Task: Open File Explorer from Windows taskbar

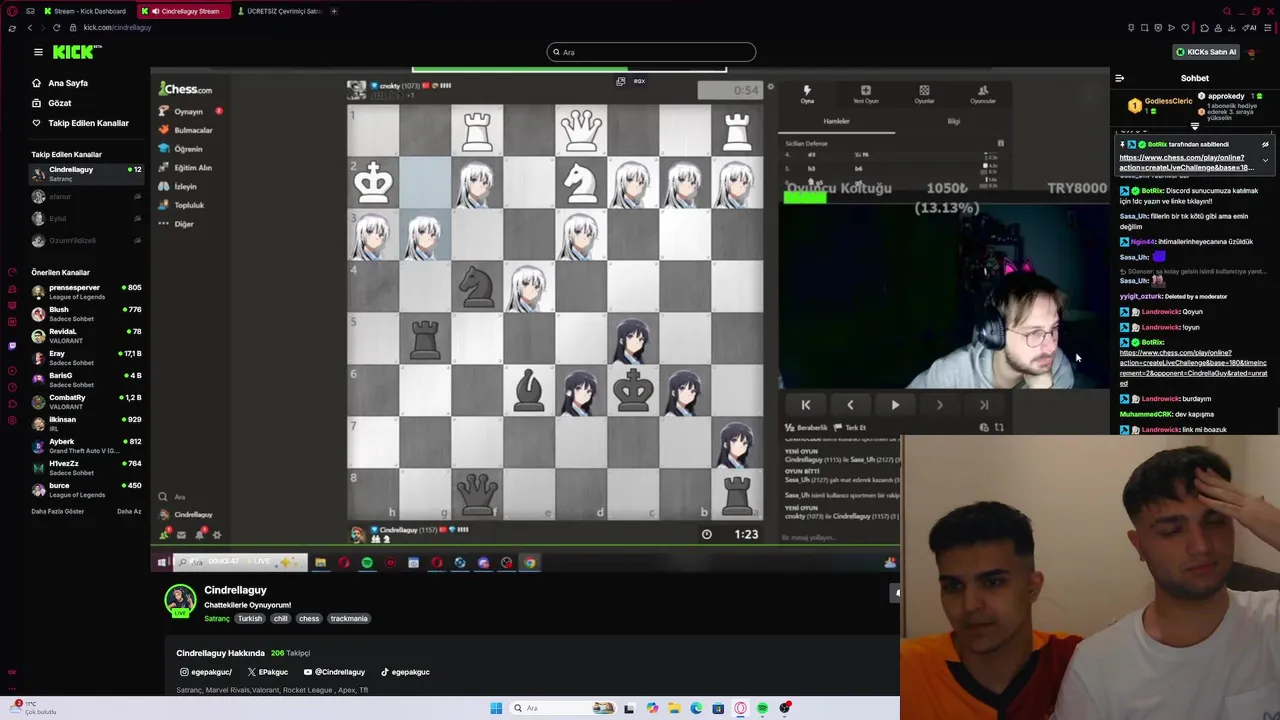Action: tap(674, 708)
